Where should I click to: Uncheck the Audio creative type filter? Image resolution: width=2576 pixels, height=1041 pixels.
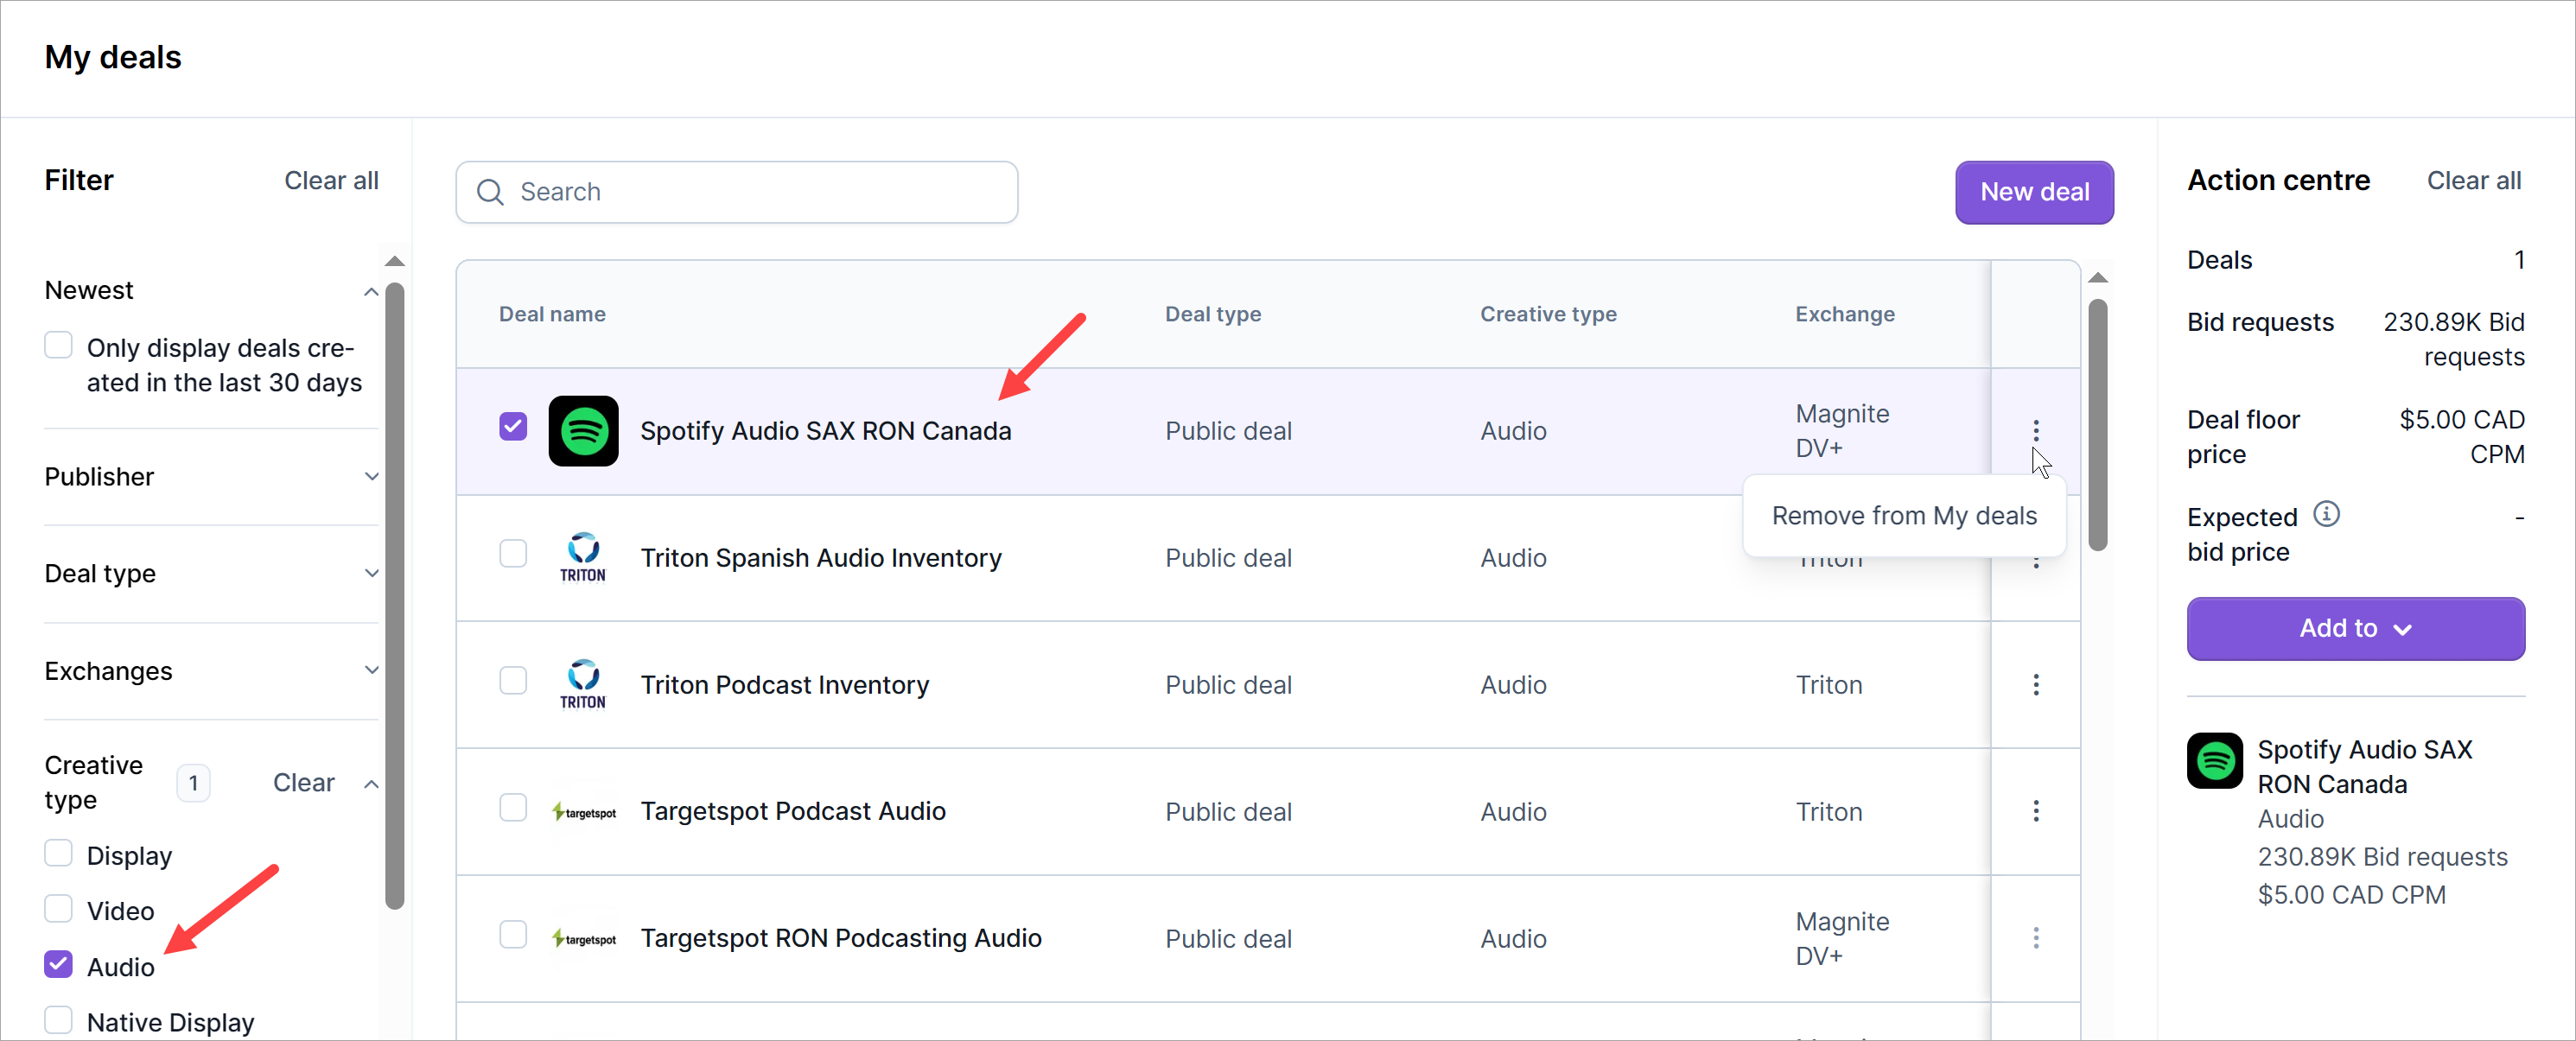coord(59,965)
